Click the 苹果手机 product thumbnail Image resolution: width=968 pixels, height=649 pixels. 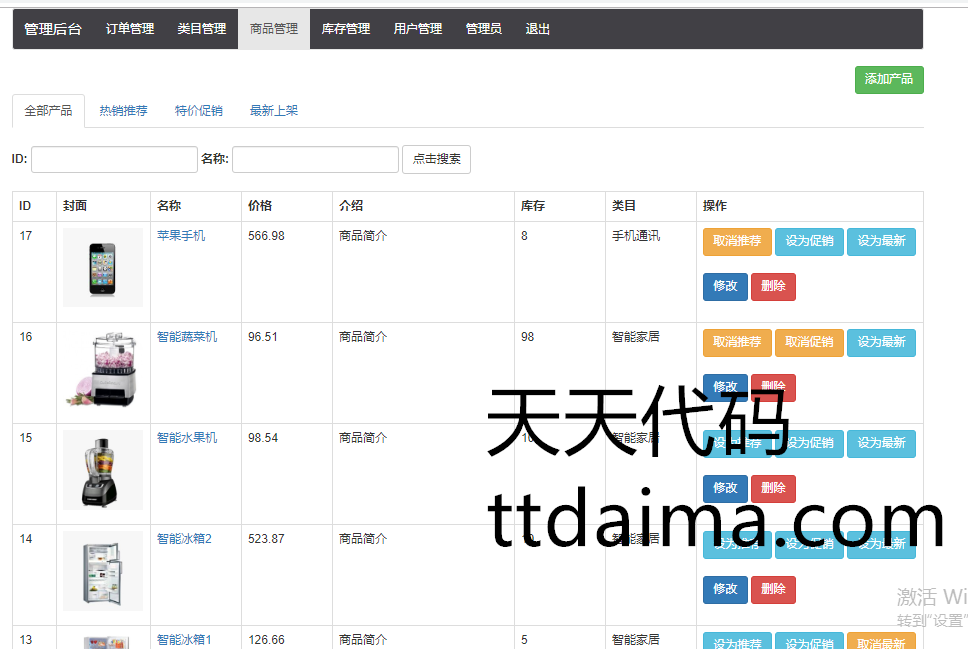pyautogui.click(x=102, y=267)
